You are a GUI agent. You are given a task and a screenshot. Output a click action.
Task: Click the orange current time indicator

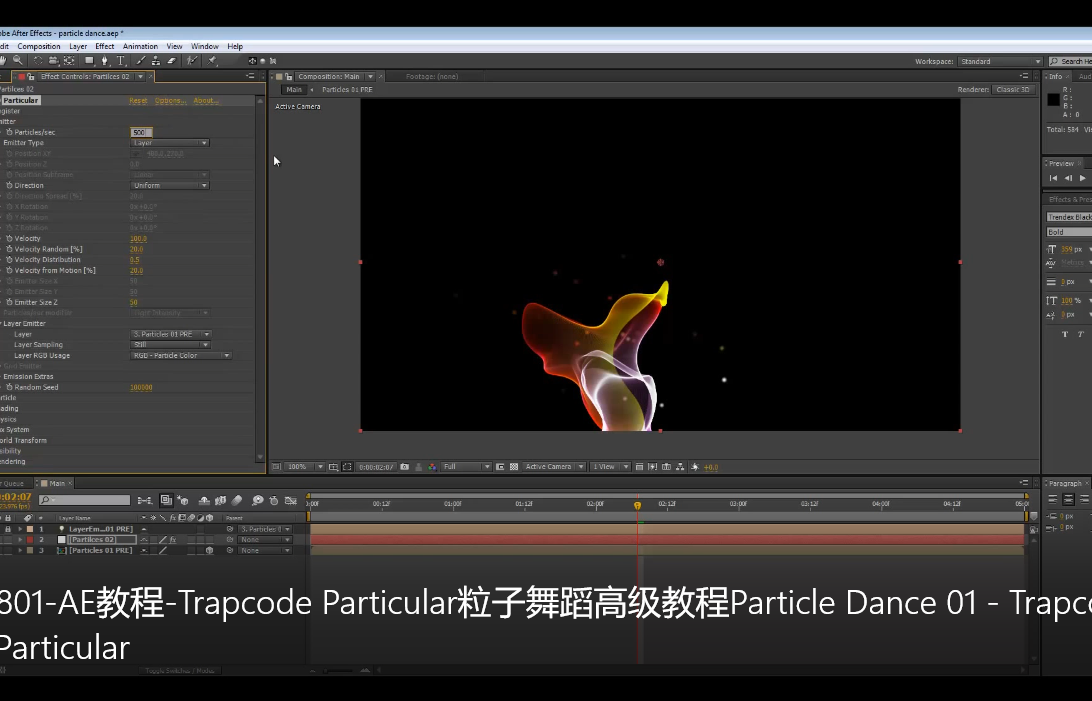(x=637, y=505)
